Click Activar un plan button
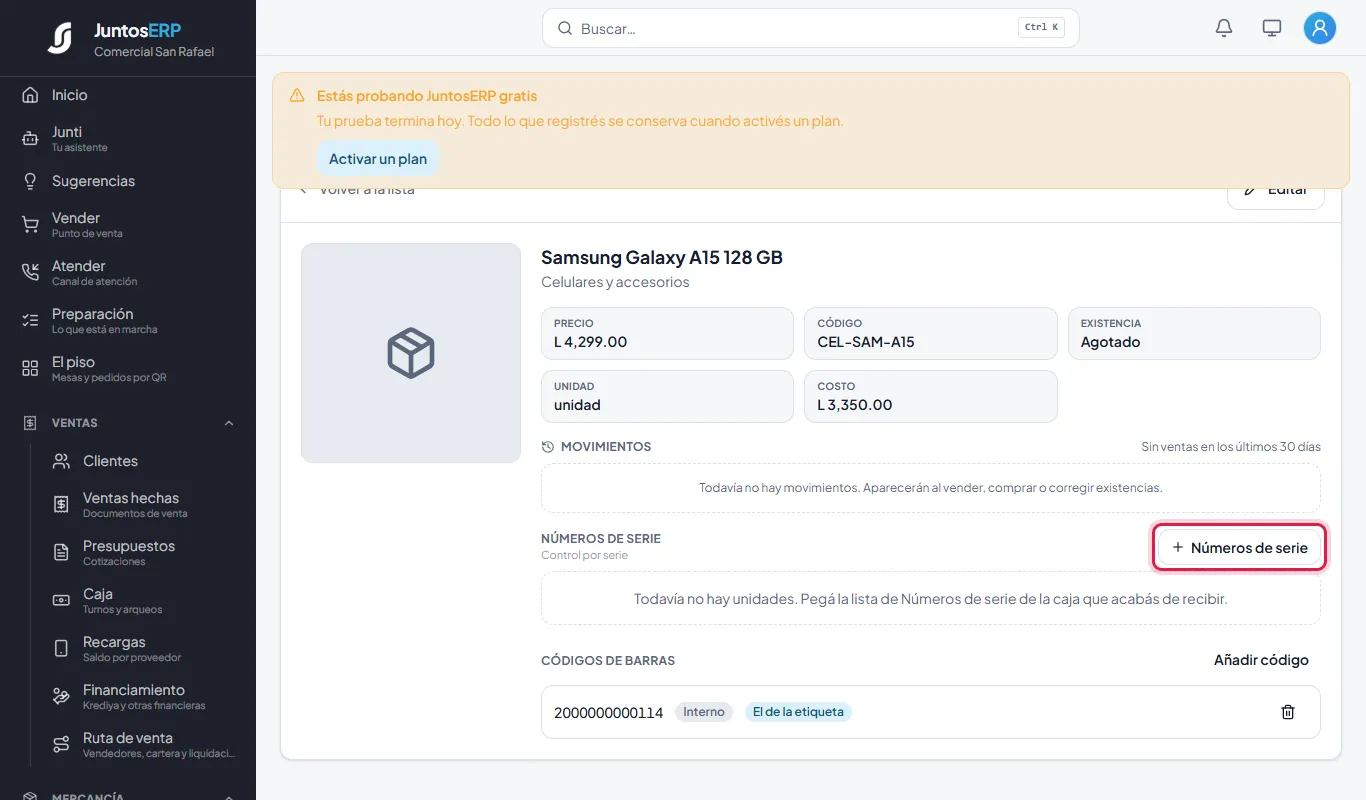This screenshot has height=800, width=1366. point(378,159)
